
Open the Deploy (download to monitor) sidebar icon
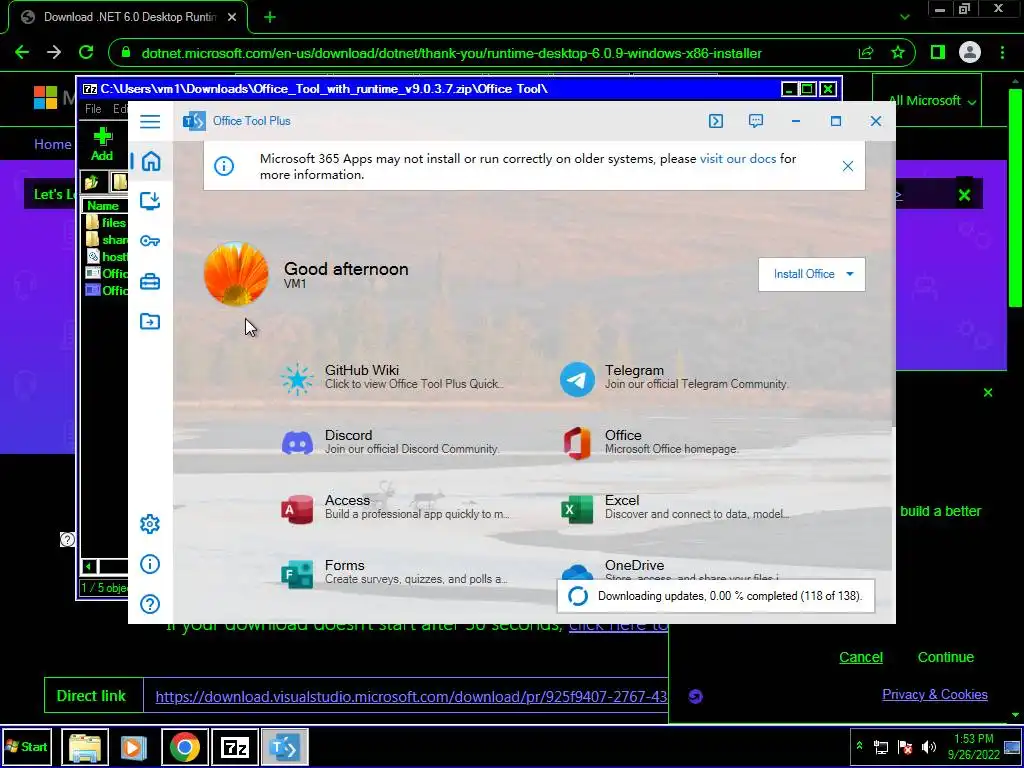150,200
